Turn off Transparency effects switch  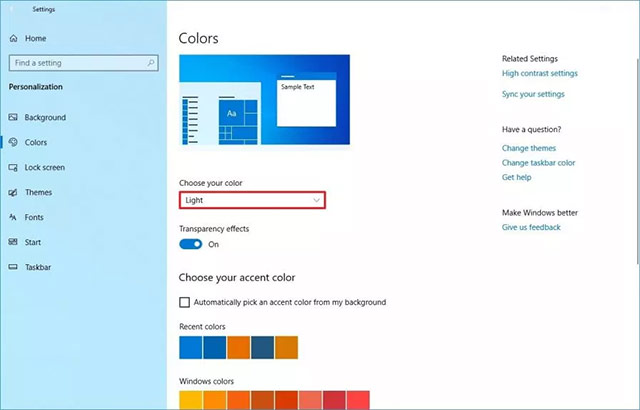(191, 244)
